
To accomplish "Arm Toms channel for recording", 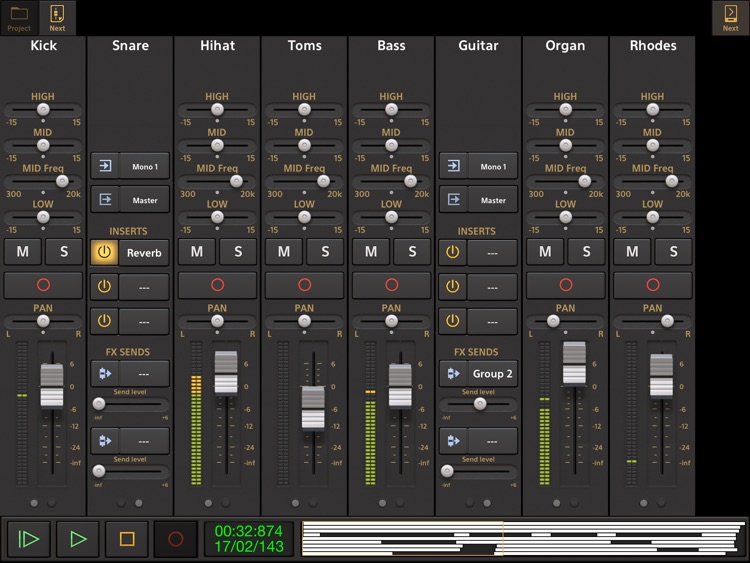I will [304, 285].
